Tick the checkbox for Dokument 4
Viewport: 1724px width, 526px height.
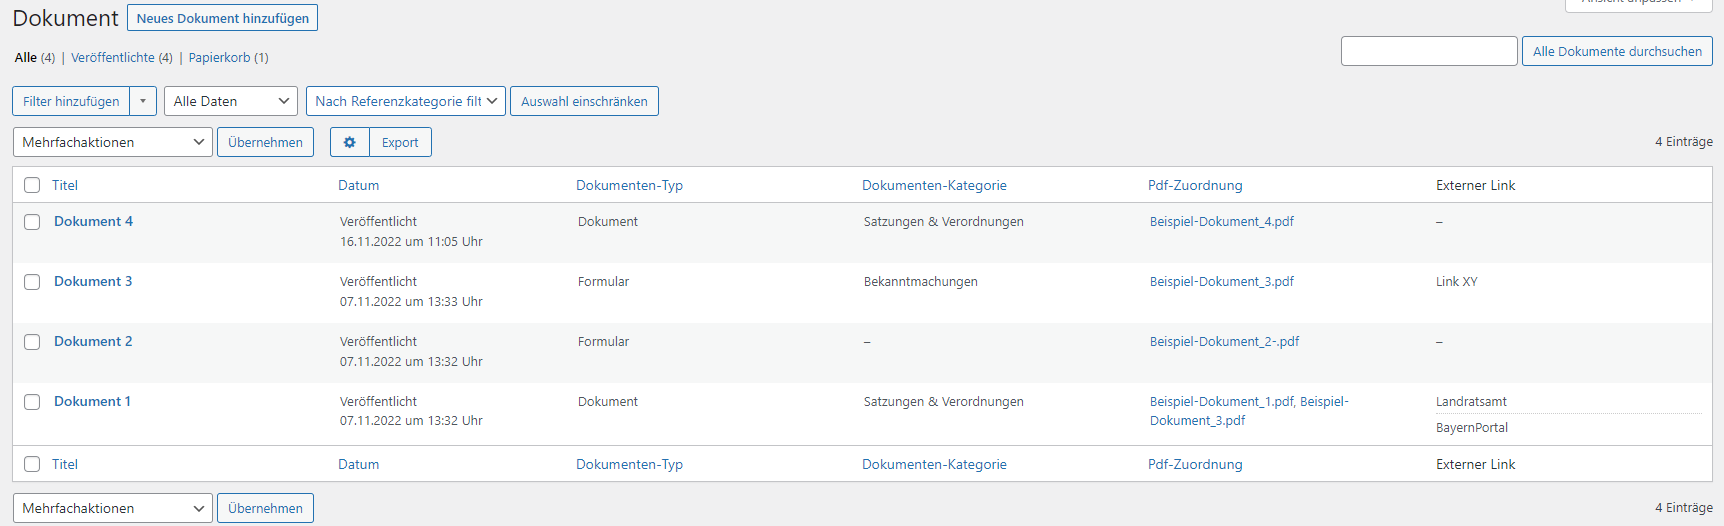[x=32, y=222]
